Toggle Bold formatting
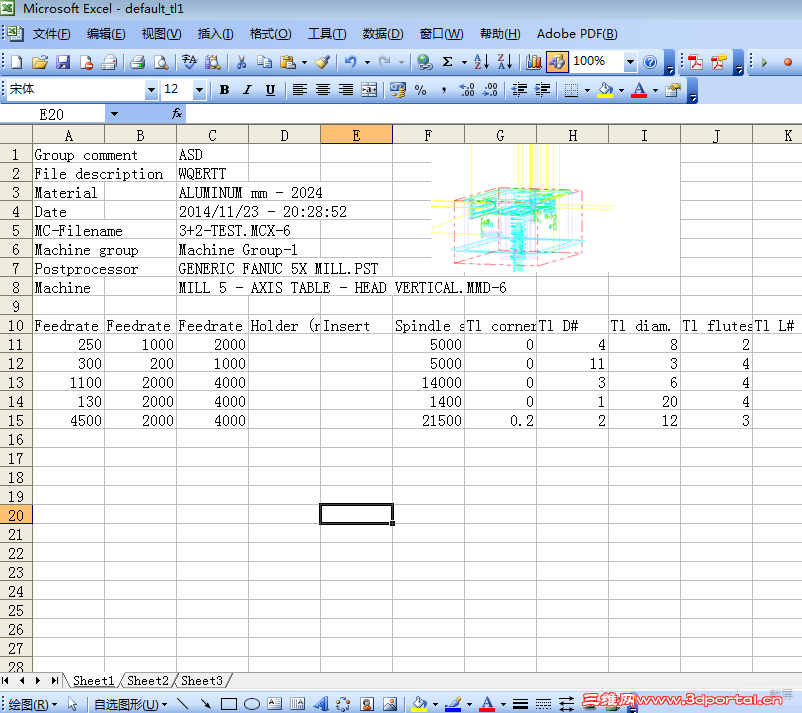 [224, 91]
